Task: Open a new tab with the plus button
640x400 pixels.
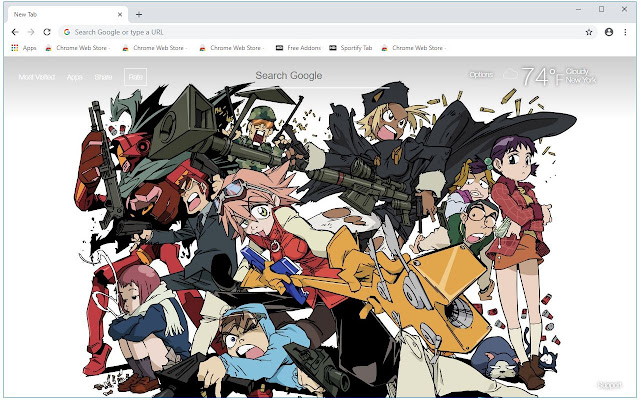Action: click(x=139, y=15)
